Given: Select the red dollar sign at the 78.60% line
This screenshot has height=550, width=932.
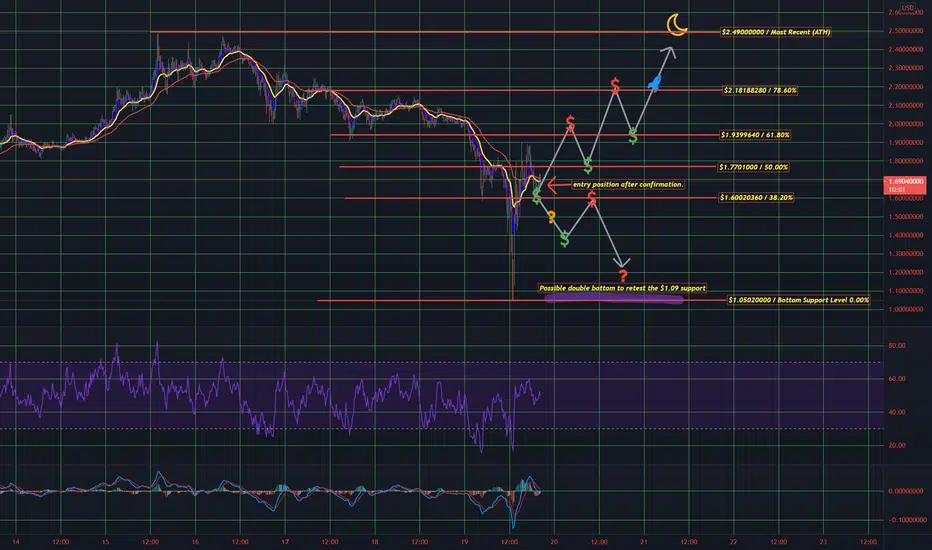Looking at the screenshot, I should coord(615,86).
